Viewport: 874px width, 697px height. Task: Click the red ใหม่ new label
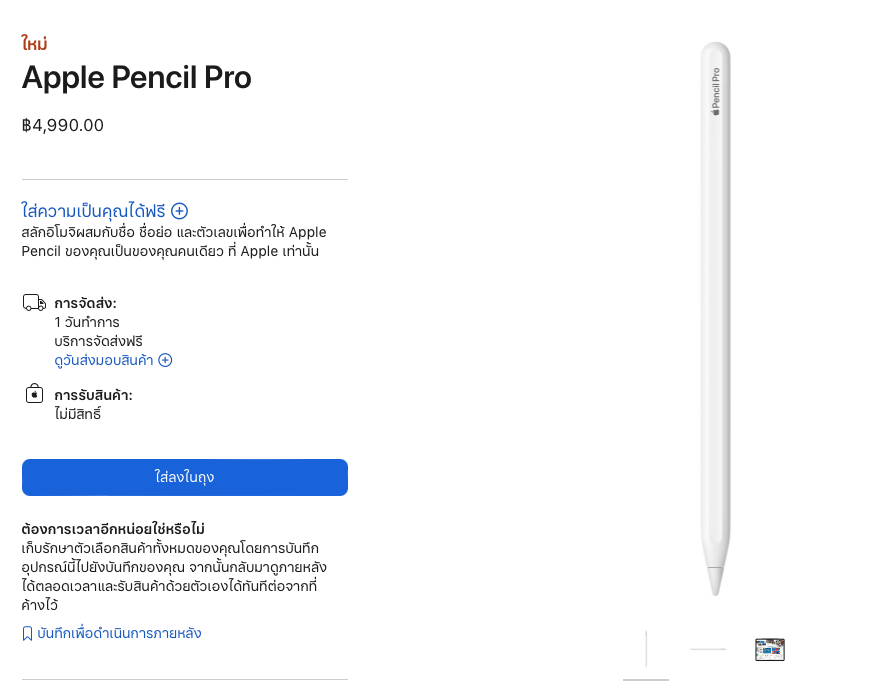pyautogui.click(x=35, y=44)
